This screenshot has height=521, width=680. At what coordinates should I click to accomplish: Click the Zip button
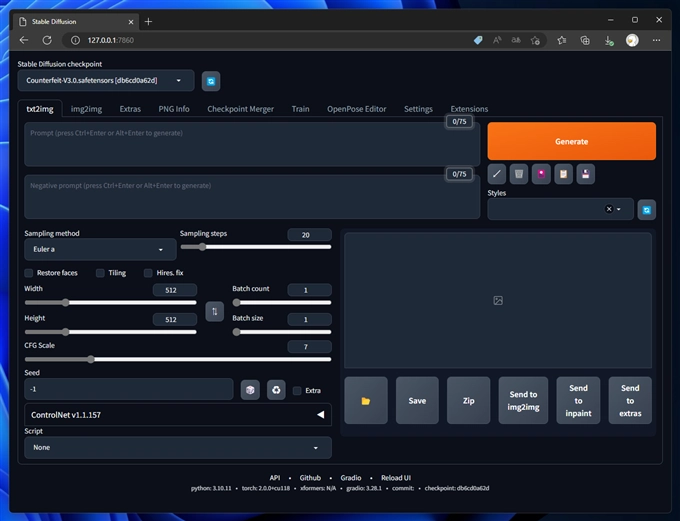(468, 400)
